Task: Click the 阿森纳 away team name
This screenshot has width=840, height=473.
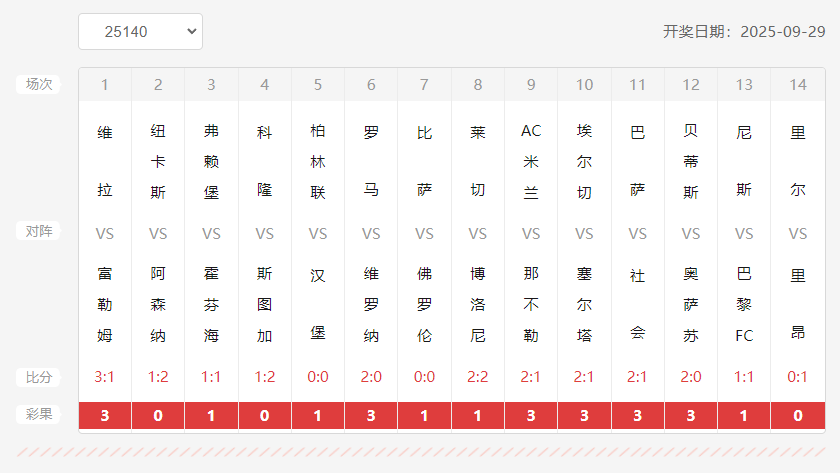Action: point(158,304)
